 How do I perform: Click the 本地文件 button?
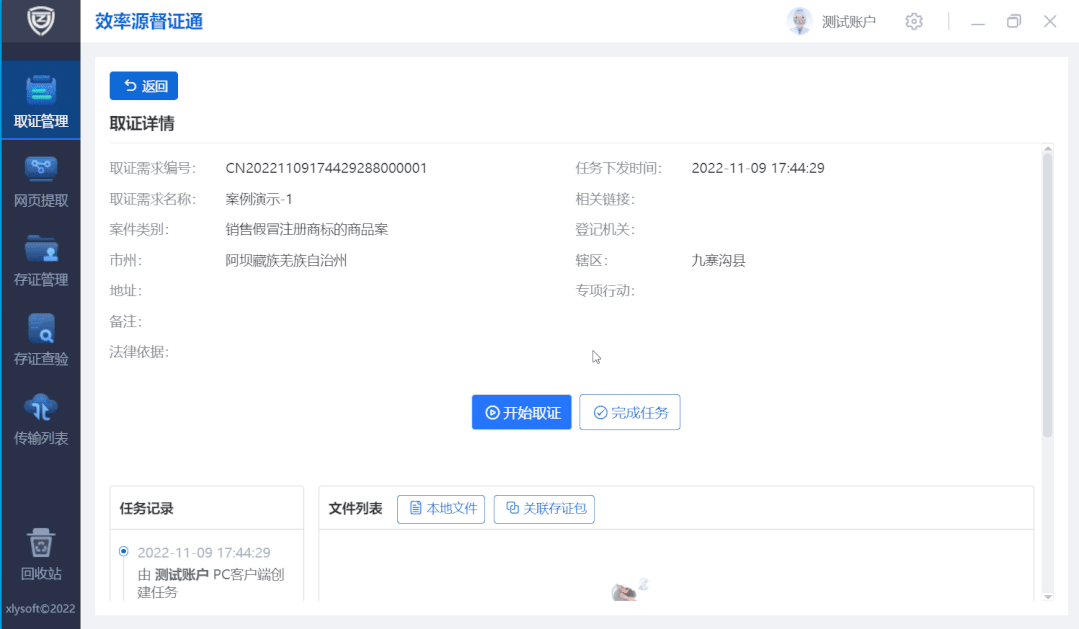tap(441, 508)
